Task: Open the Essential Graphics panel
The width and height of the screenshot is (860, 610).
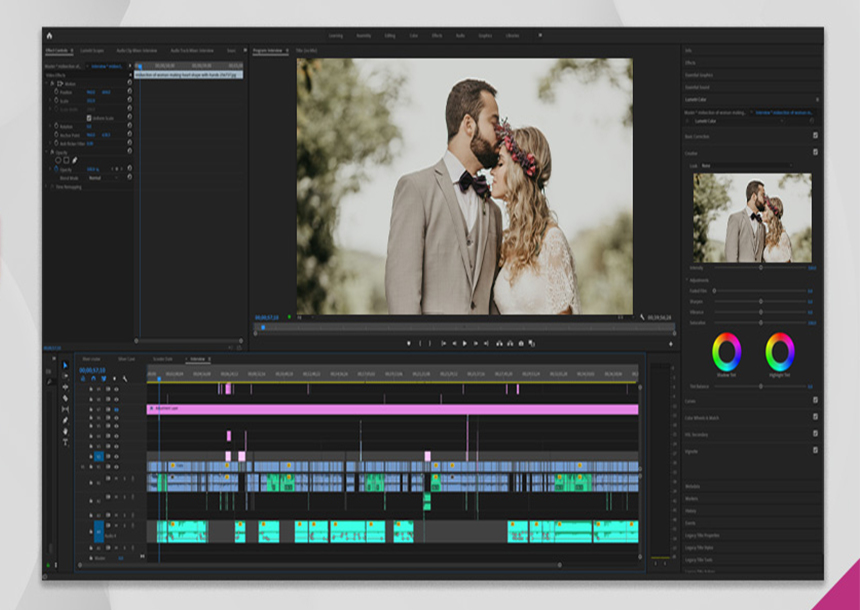Action: (x=700, y=75)
